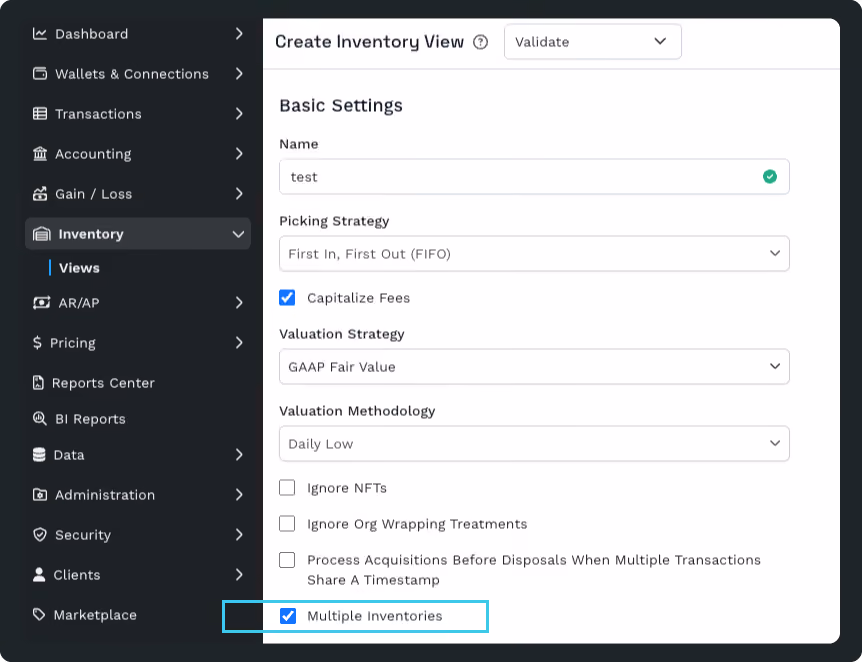Click the Clients person icon
This screenshot has height=662, width=862.
[x=39, y=575]
